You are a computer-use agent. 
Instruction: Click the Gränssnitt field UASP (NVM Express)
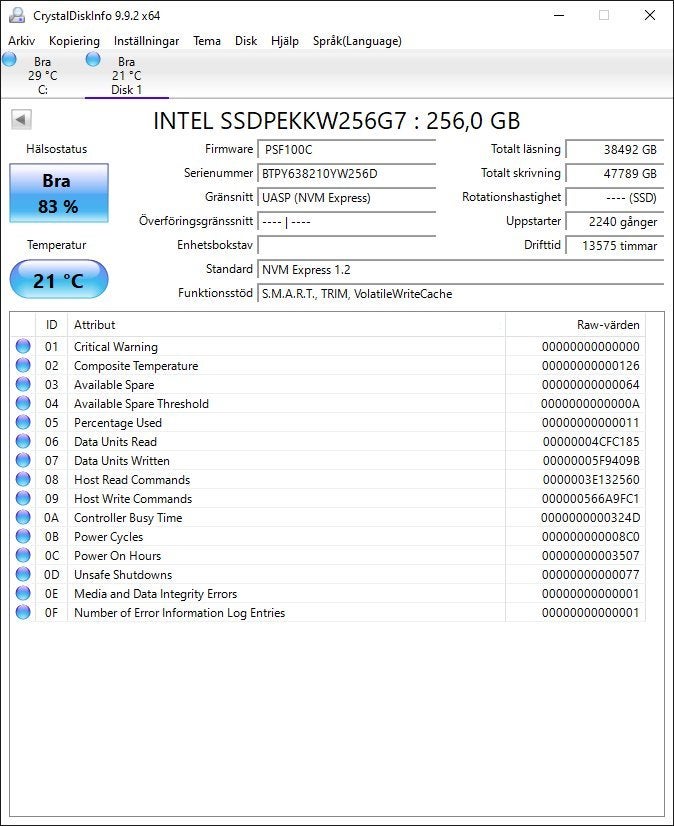pos(346,198)
